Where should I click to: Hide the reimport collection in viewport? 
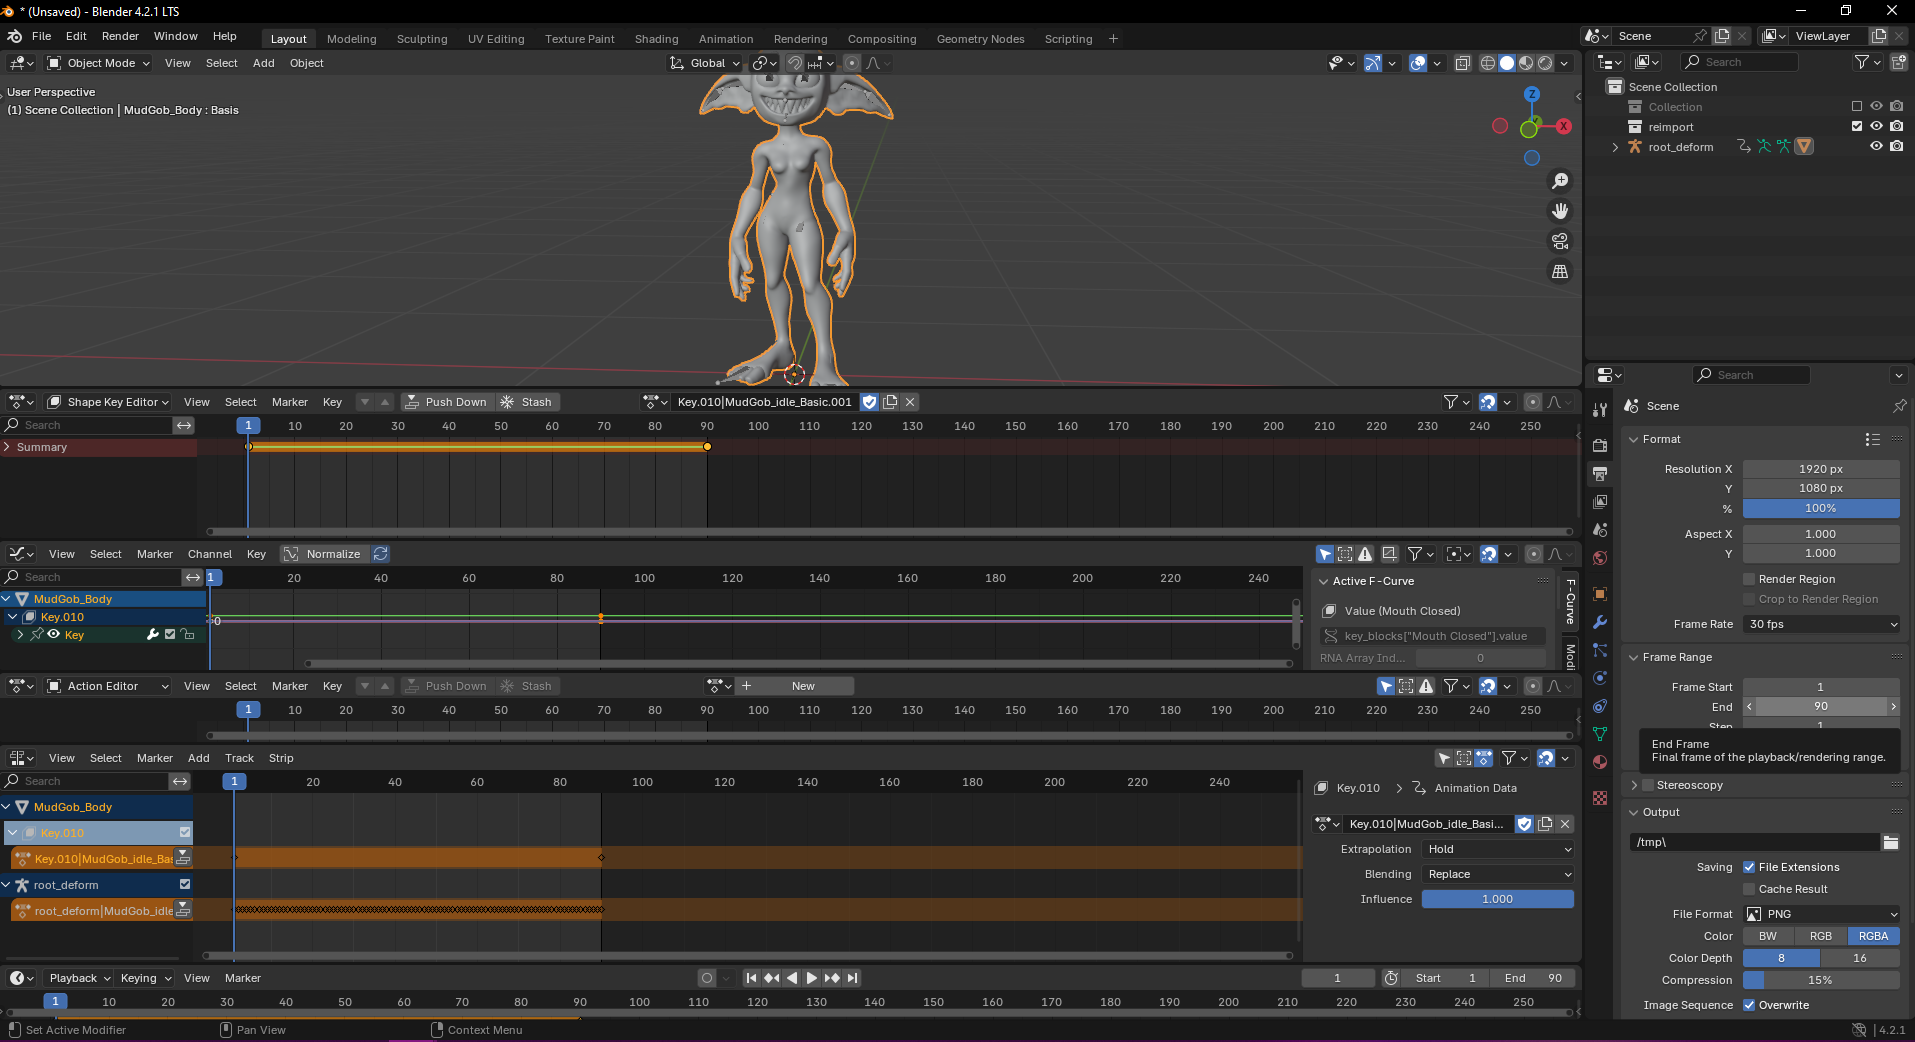coord(1877,126)
